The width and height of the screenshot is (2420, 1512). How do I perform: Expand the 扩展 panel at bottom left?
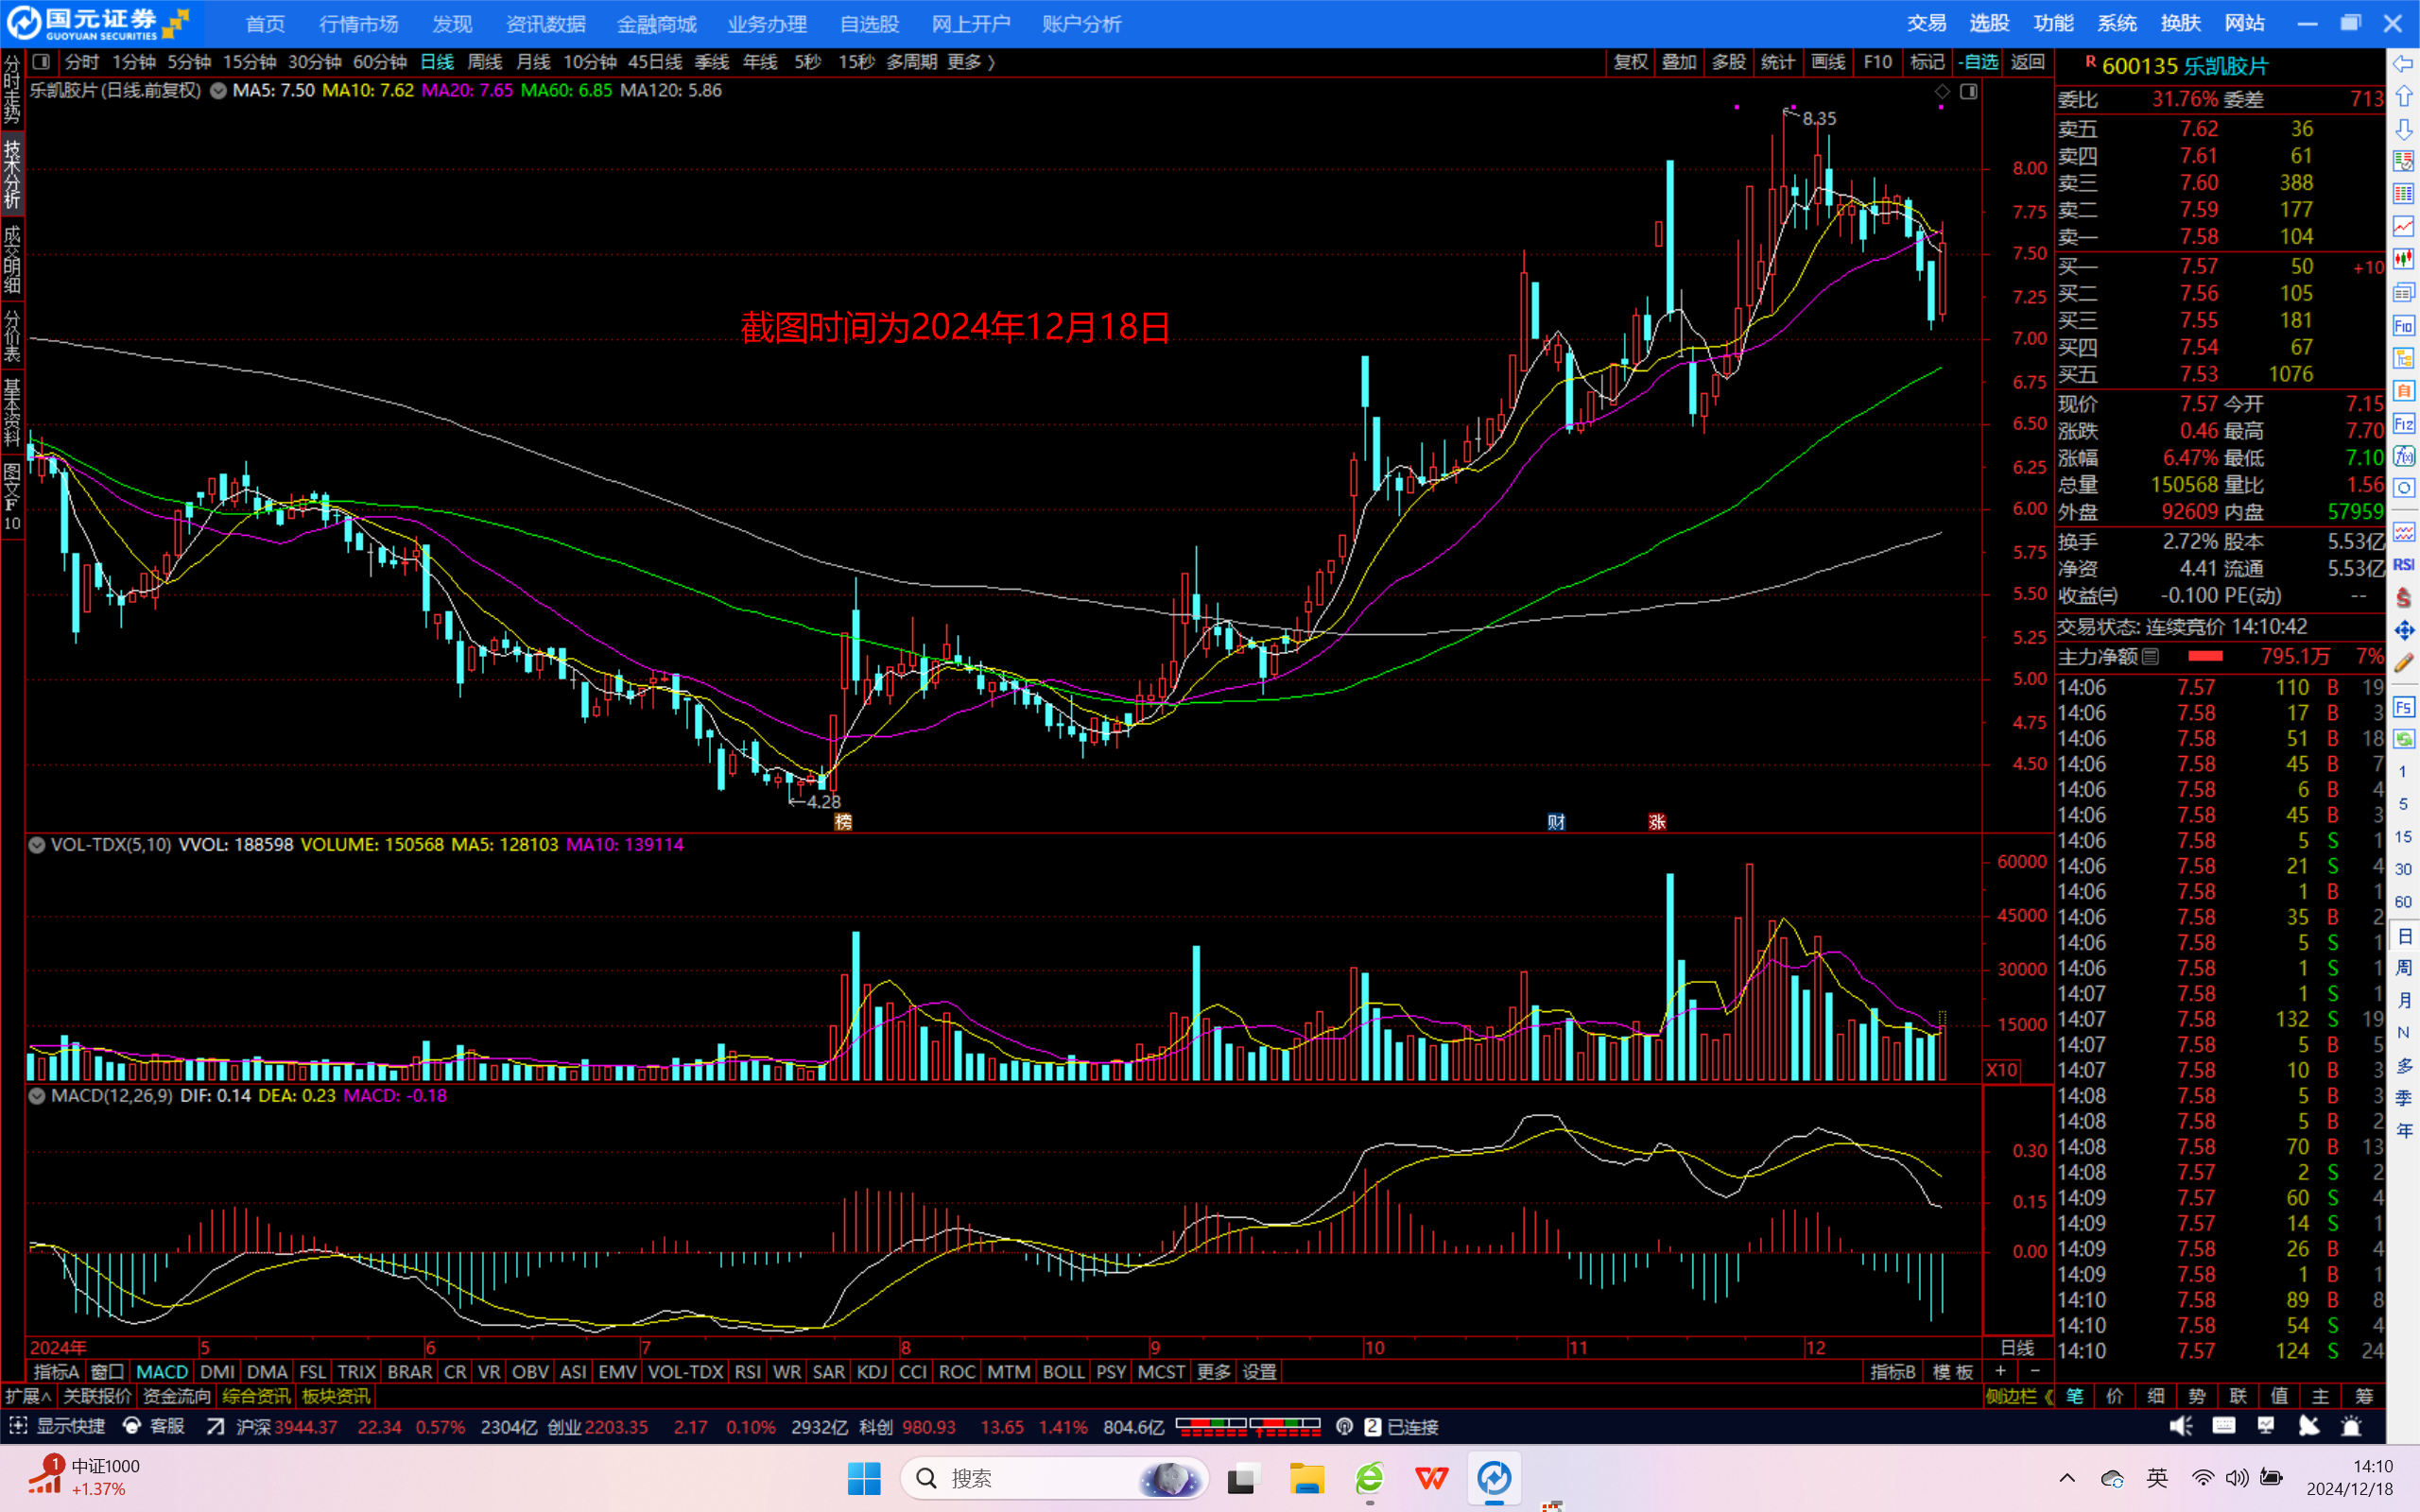pyautogui.click(x=27, y=1396)
